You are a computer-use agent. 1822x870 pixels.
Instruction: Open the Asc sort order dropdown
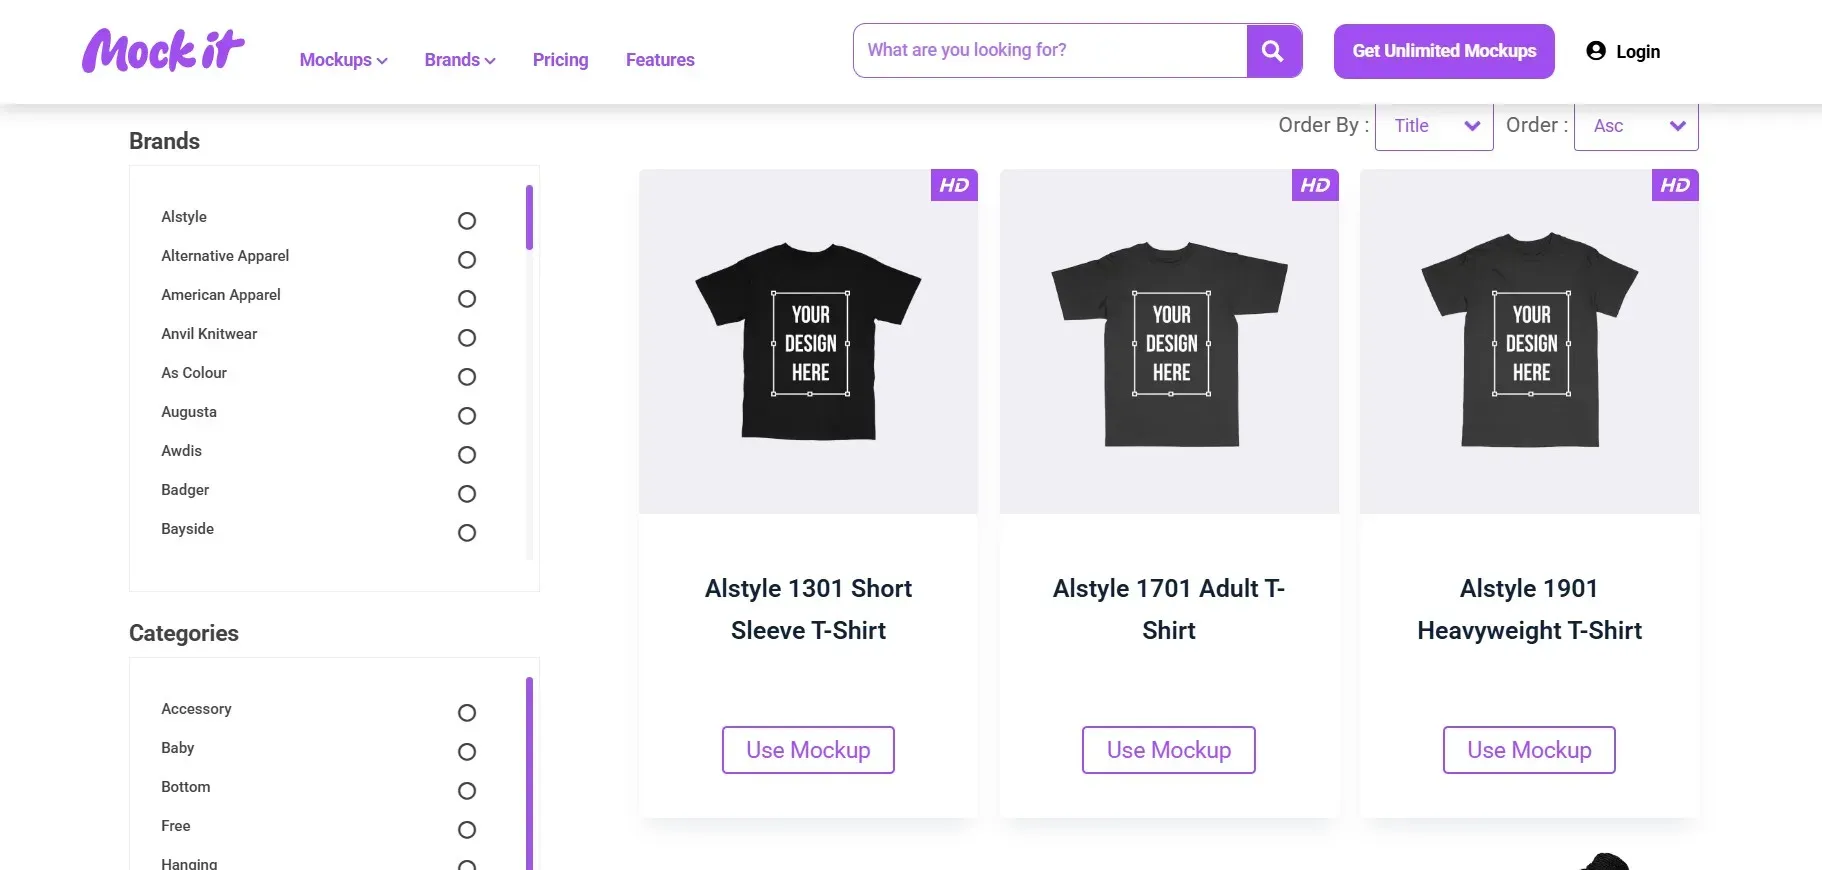(1636, 126)
